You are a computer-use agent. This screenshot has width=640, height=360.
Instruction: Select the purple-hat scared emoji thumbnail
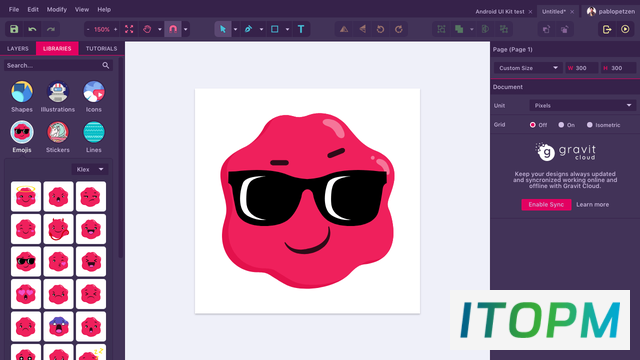tap(58, 327)
